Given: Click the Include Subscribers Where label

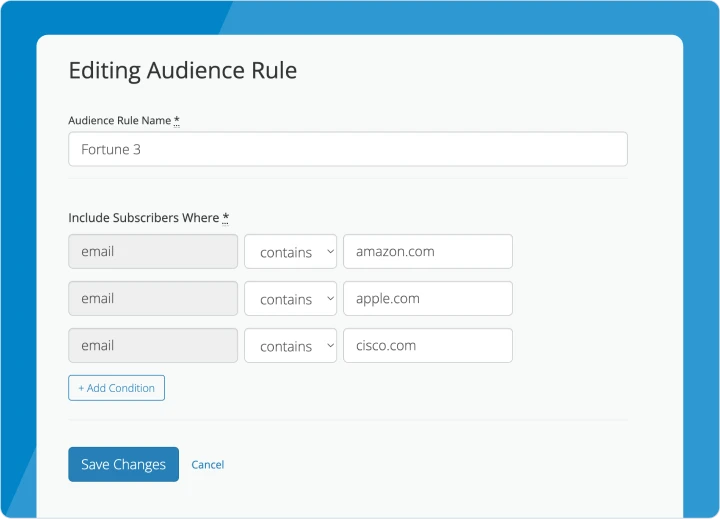Looking at the screenshot, I should (143, 218).
